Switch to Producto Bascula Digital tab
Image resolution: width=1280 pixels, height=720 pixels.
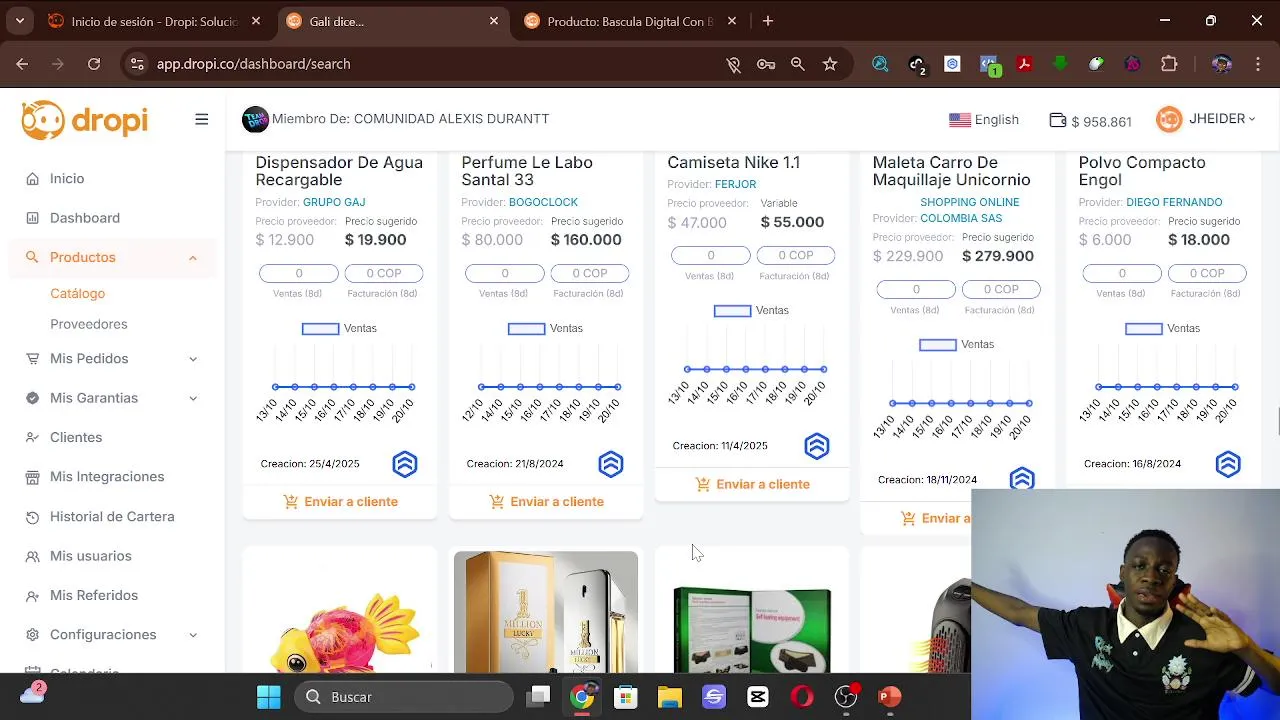[630, 21]
